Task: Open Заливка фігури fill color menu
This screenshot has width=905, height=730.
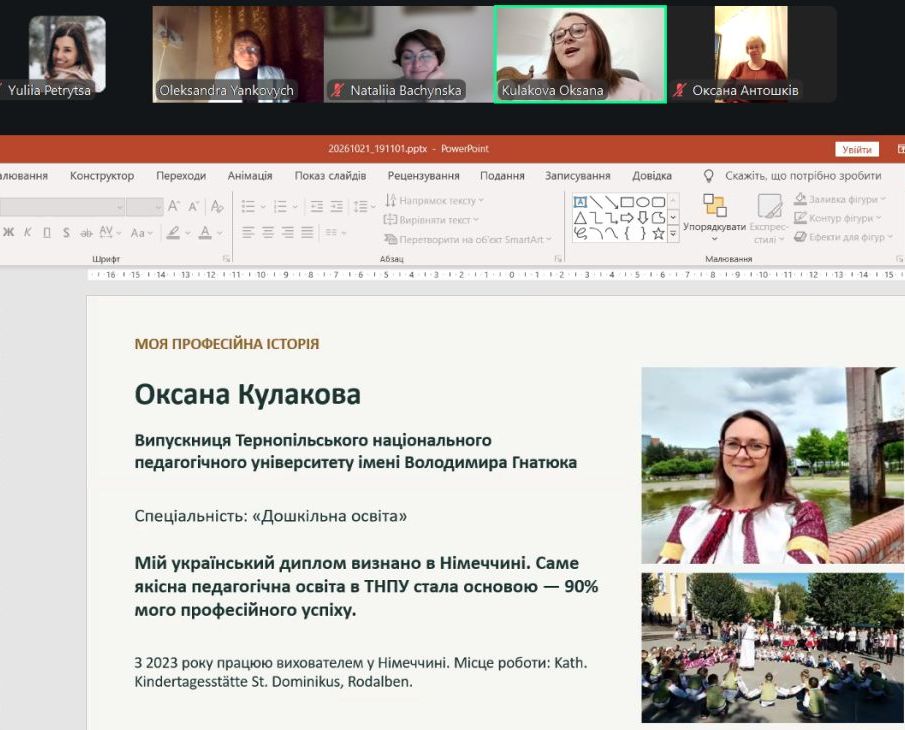Action: coord(839,199)
